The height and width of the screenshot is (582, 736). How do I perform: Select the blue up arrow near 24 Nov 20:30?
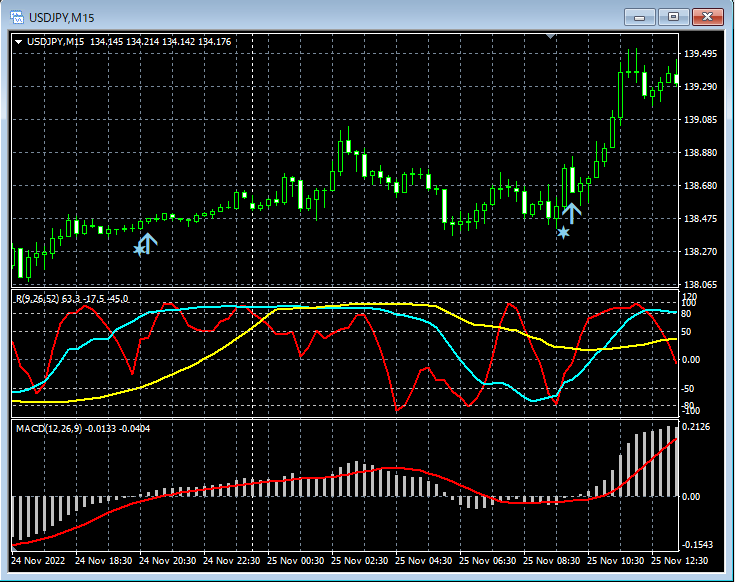click(x=148, y=244)
